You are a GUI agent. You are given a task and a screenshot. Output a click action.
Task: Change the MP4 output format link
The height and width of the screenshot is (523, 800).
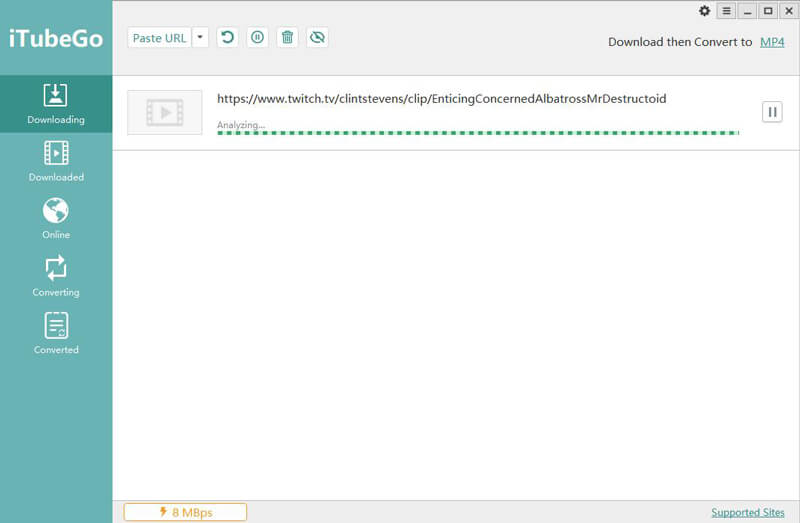(772, 42)
